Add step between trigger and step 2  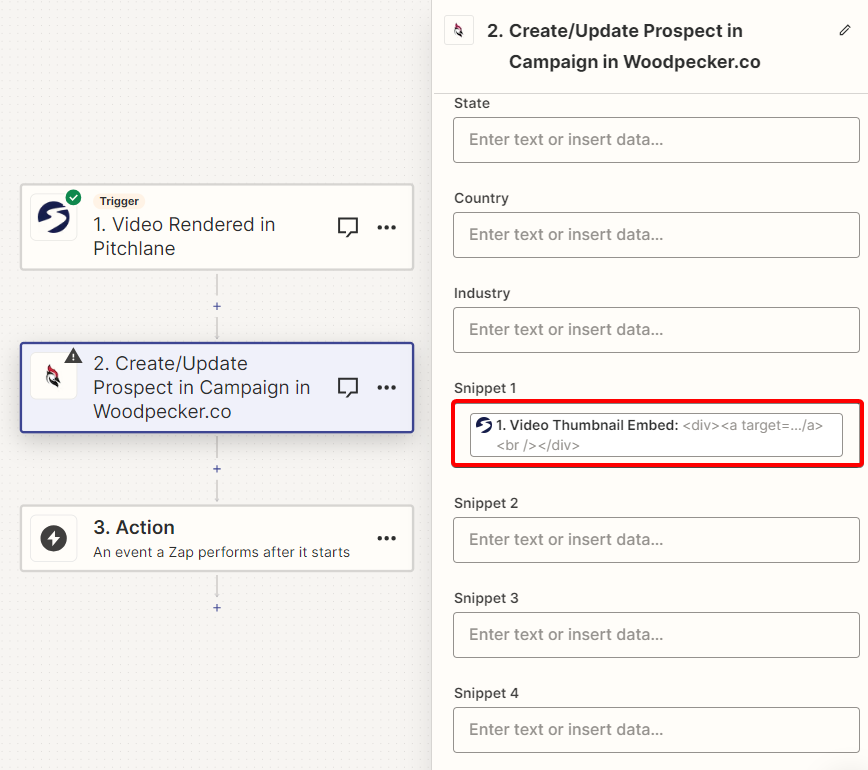(x=217, y=306)
